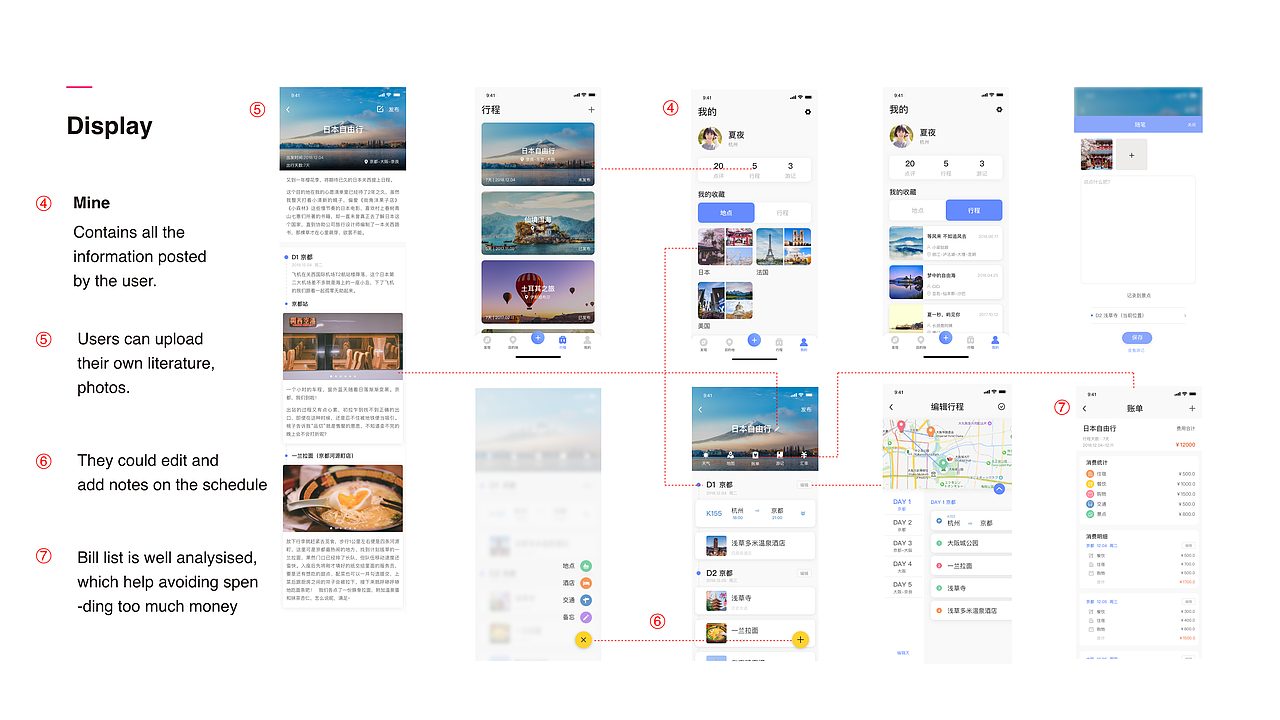Screen dimensions: 1280x720
Task: Tap 3 游记 count on the 我的 screen with 地点 tab active
Action: pyautogui.click(x=790, y=169)
